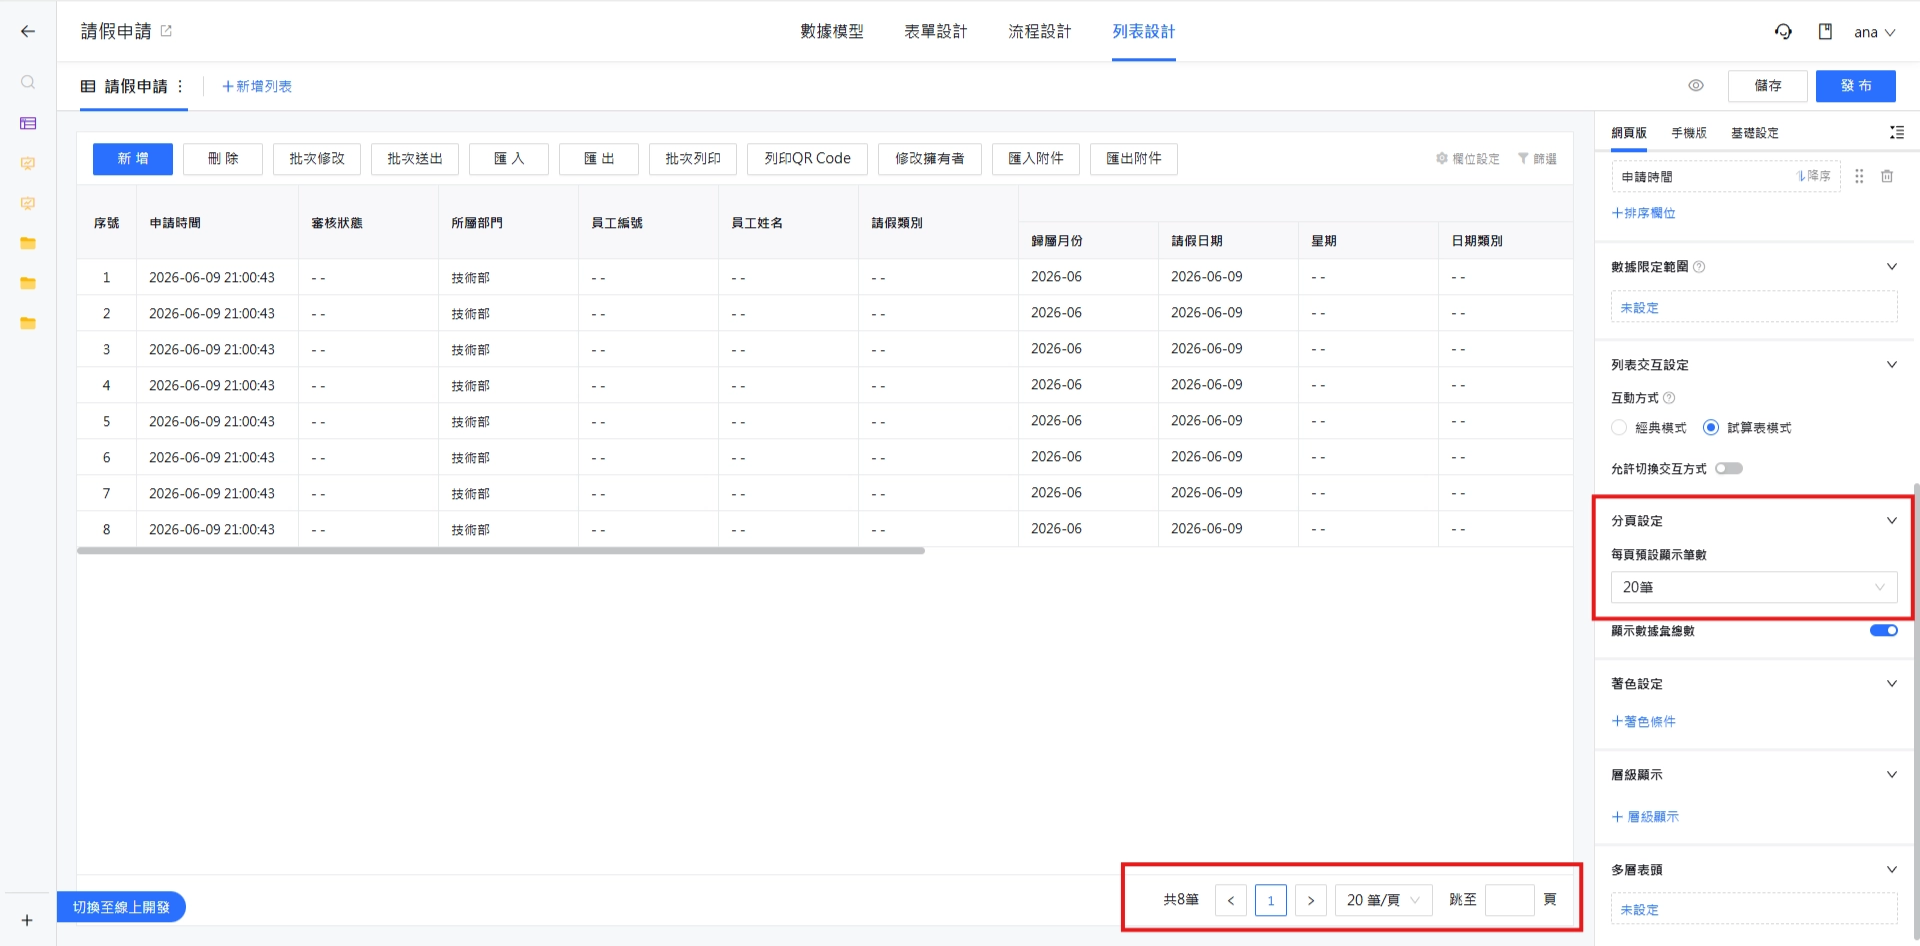1920x946 pixels.
Task: Open the first yellow folder in sidebar
Action: point(28,243)
